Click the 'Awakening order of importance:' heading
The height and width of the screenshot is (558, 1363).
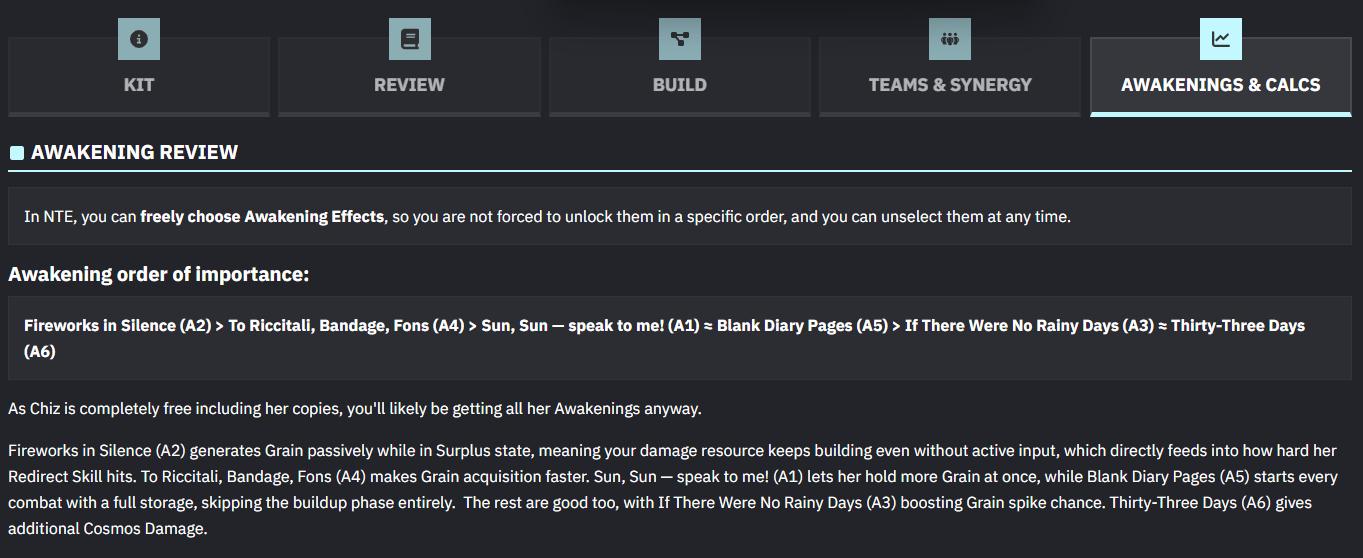click(159, 274)
